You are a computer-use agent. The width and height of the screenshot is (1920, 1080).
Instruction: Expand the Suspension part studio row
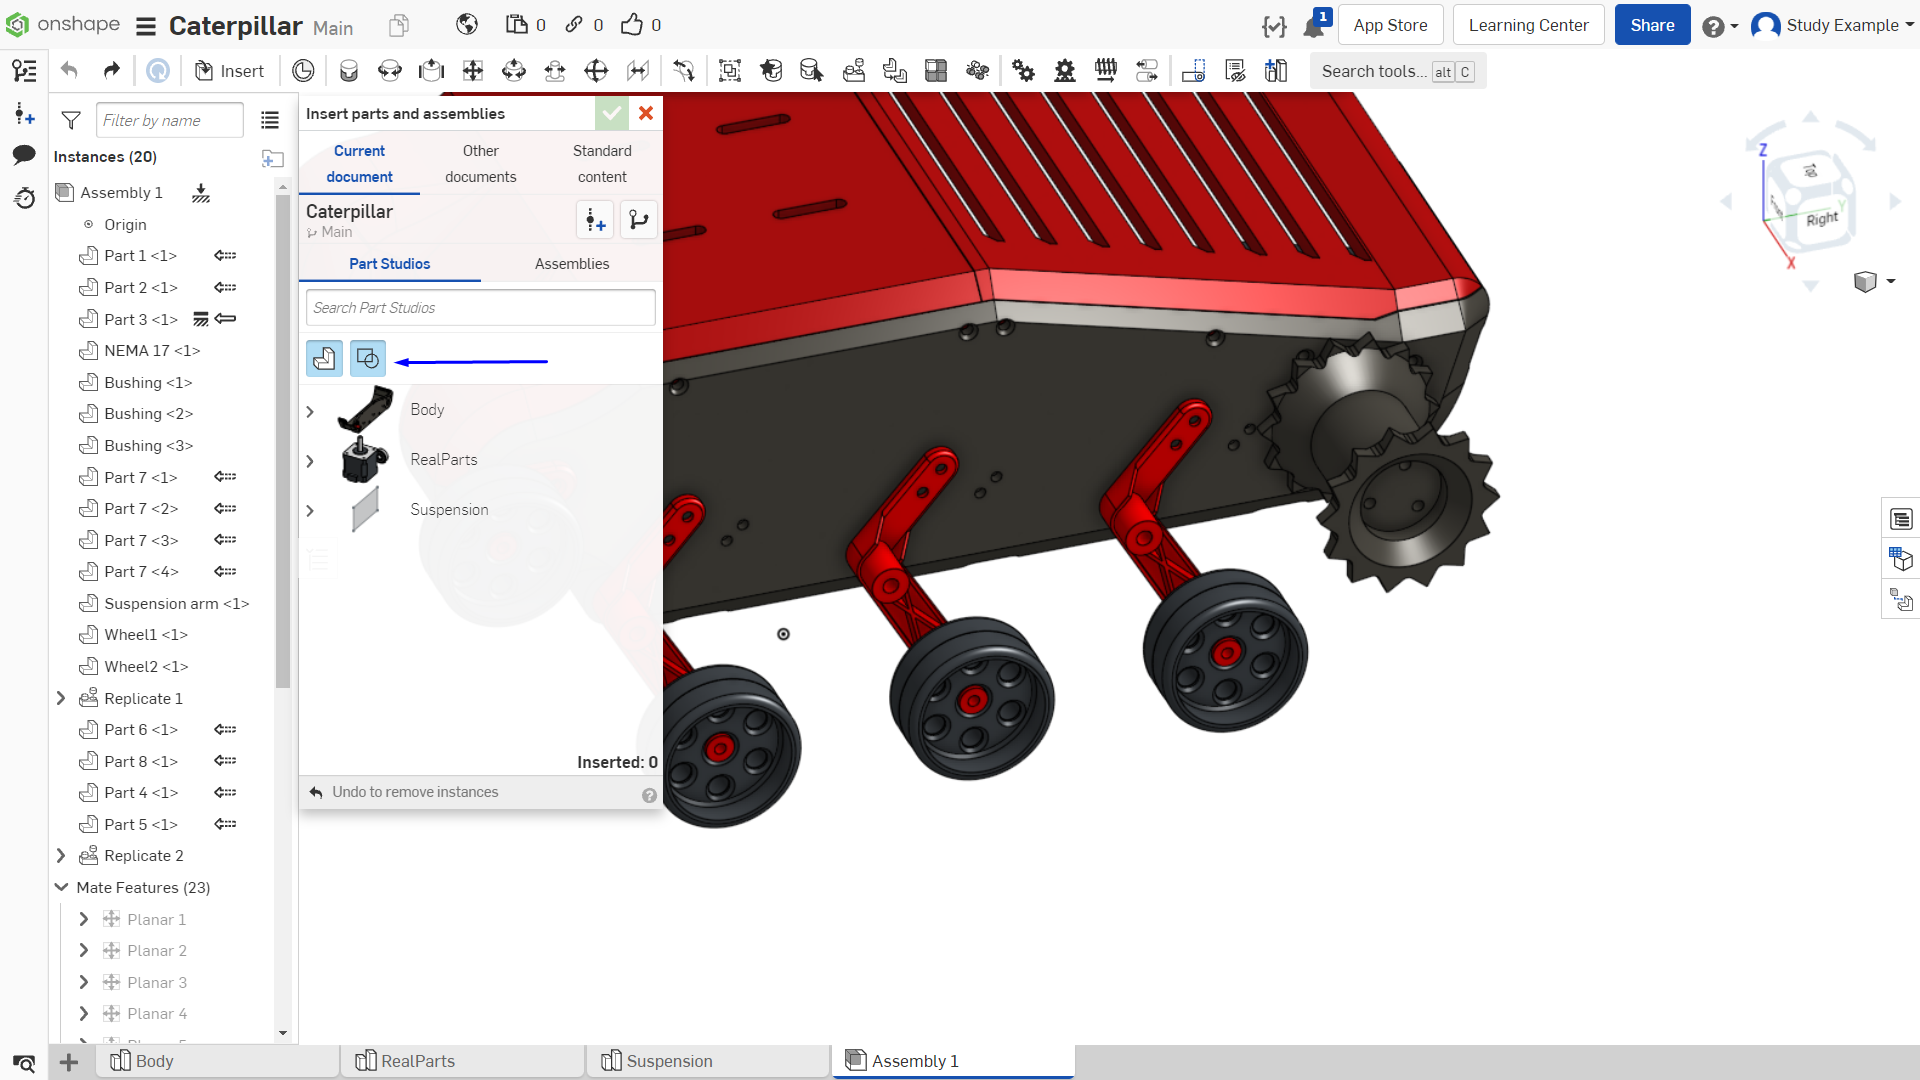(x=310, y=511)
